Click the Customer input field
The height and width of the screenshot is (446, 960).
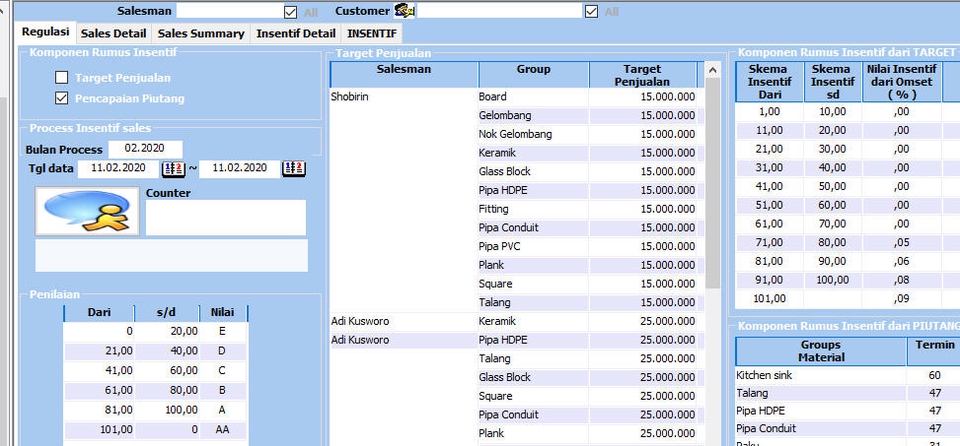pyautogui.click(x=499, y=10)
